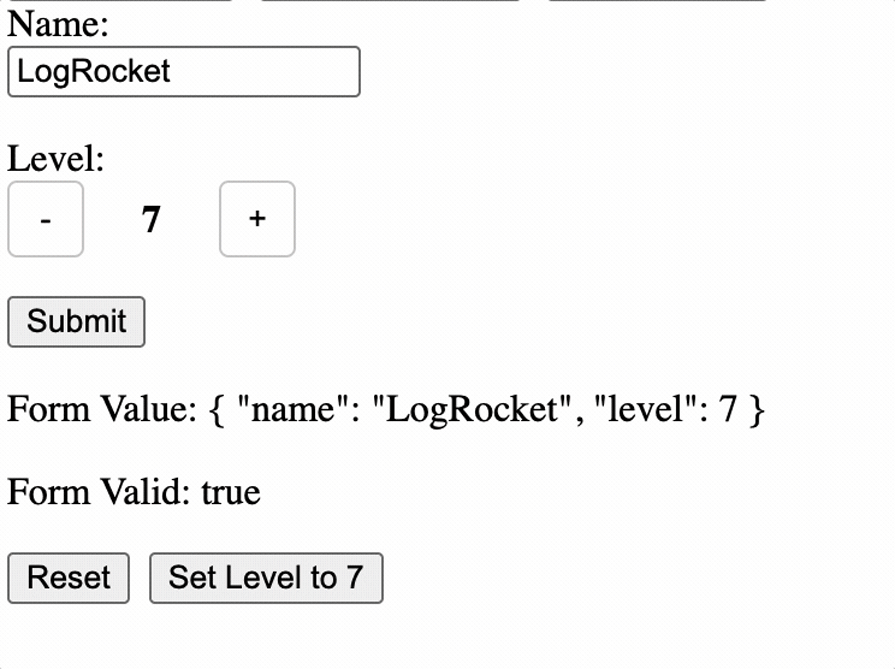This screenshot has height=669, width=895.
Task: Click the "Form Valid:" label text
Action: [100, 492]
